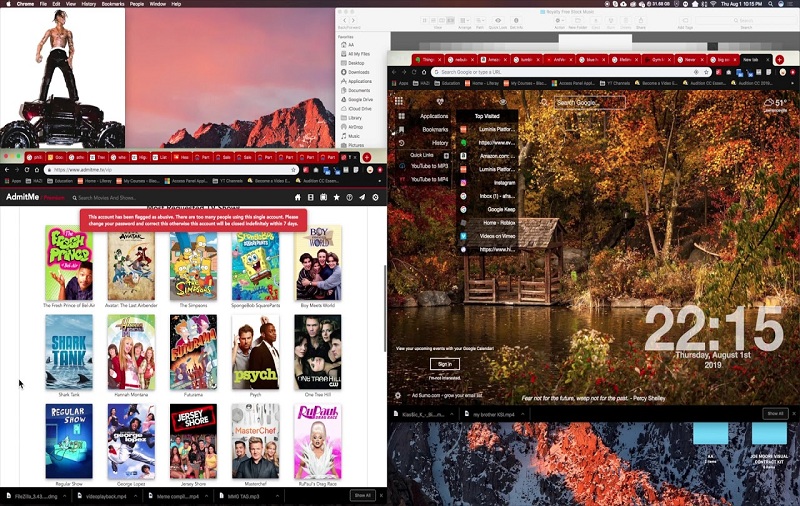The height and width of the screenshot is (506, 800).
Task: Open the One Tree Hill poster
Action: pyautogui.click(x=318, y=352)
